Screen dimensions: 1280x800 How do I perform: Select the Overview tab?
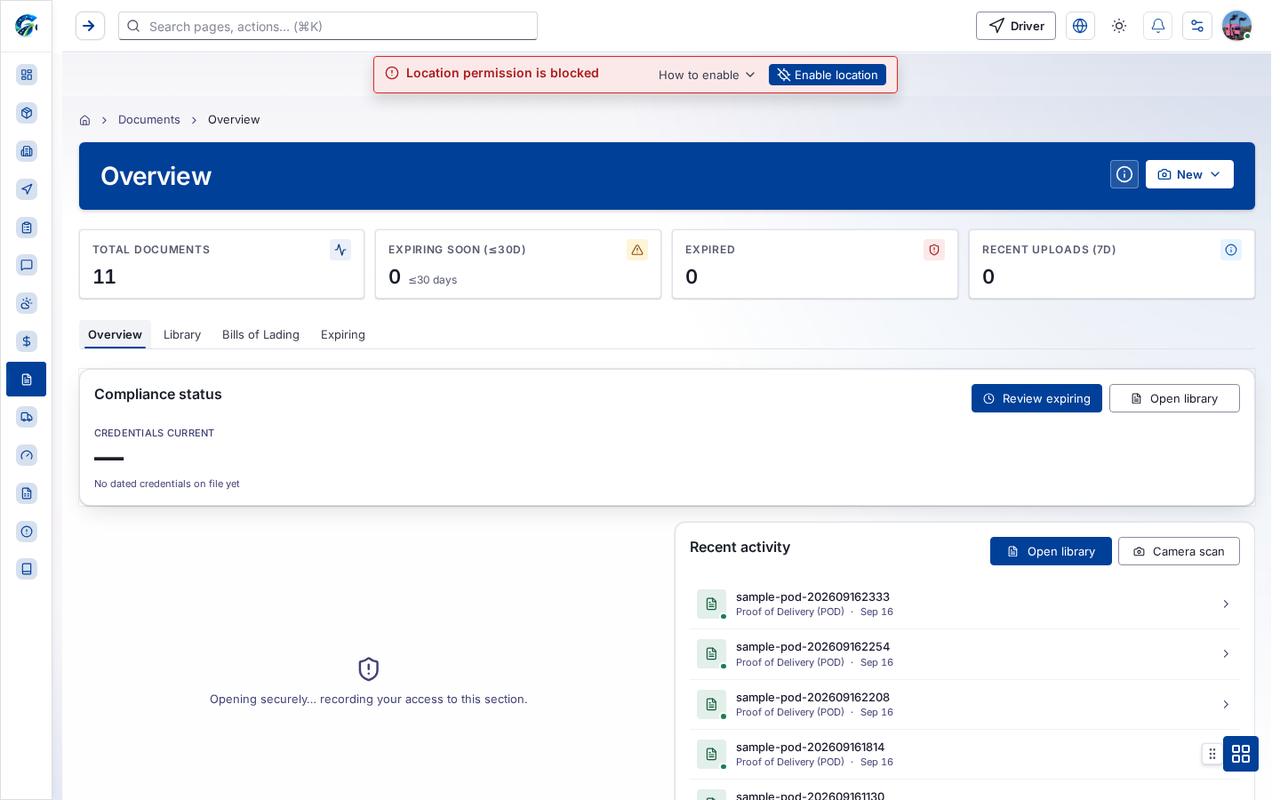point(115,334)
